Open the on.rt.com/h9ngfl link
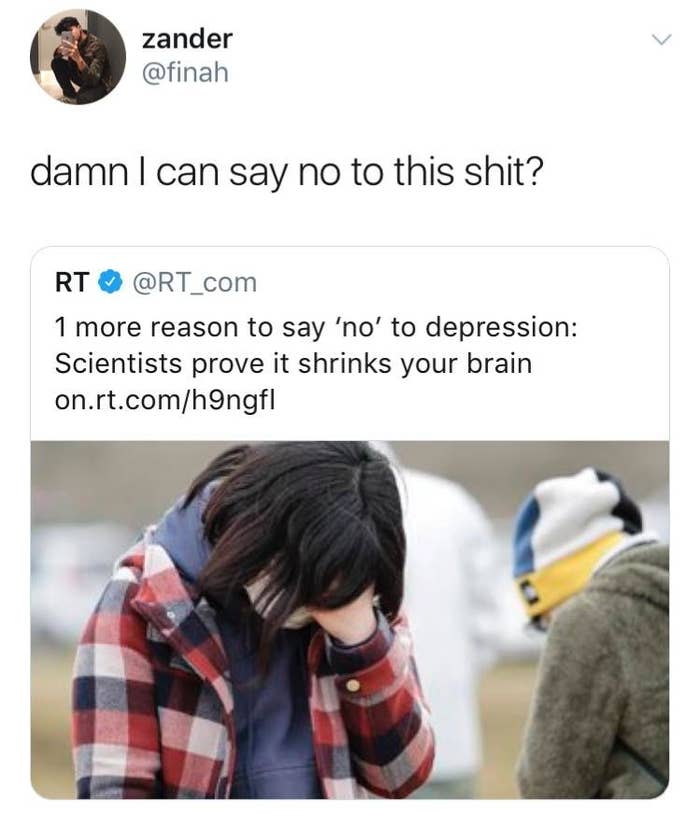Image resolution: width=700 pixels, height=813 pixels. (165, 400)
